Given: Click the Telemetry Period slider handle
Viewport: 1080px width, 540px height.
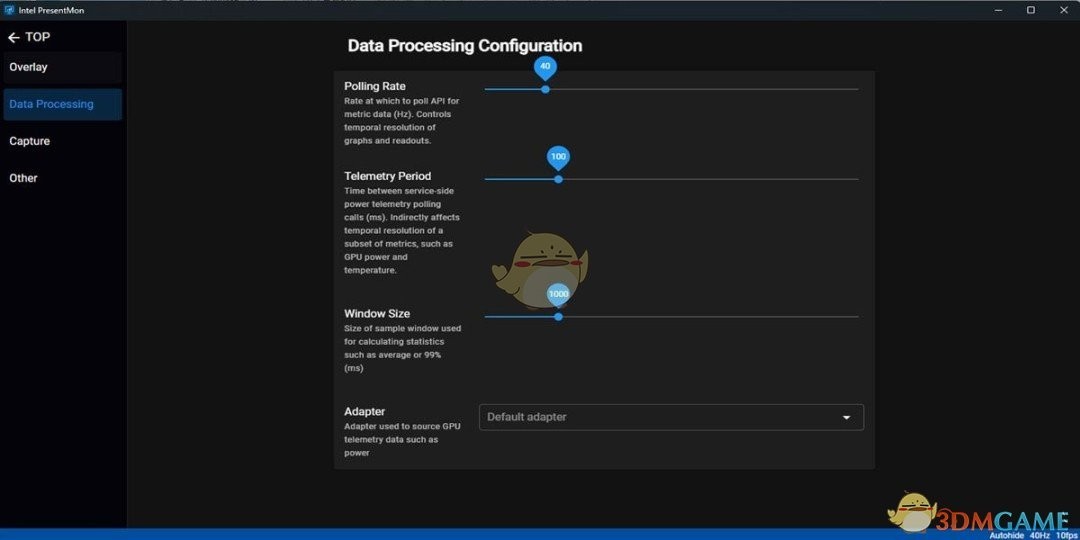Looking at the screenshot, I should [x=558, y=179].
